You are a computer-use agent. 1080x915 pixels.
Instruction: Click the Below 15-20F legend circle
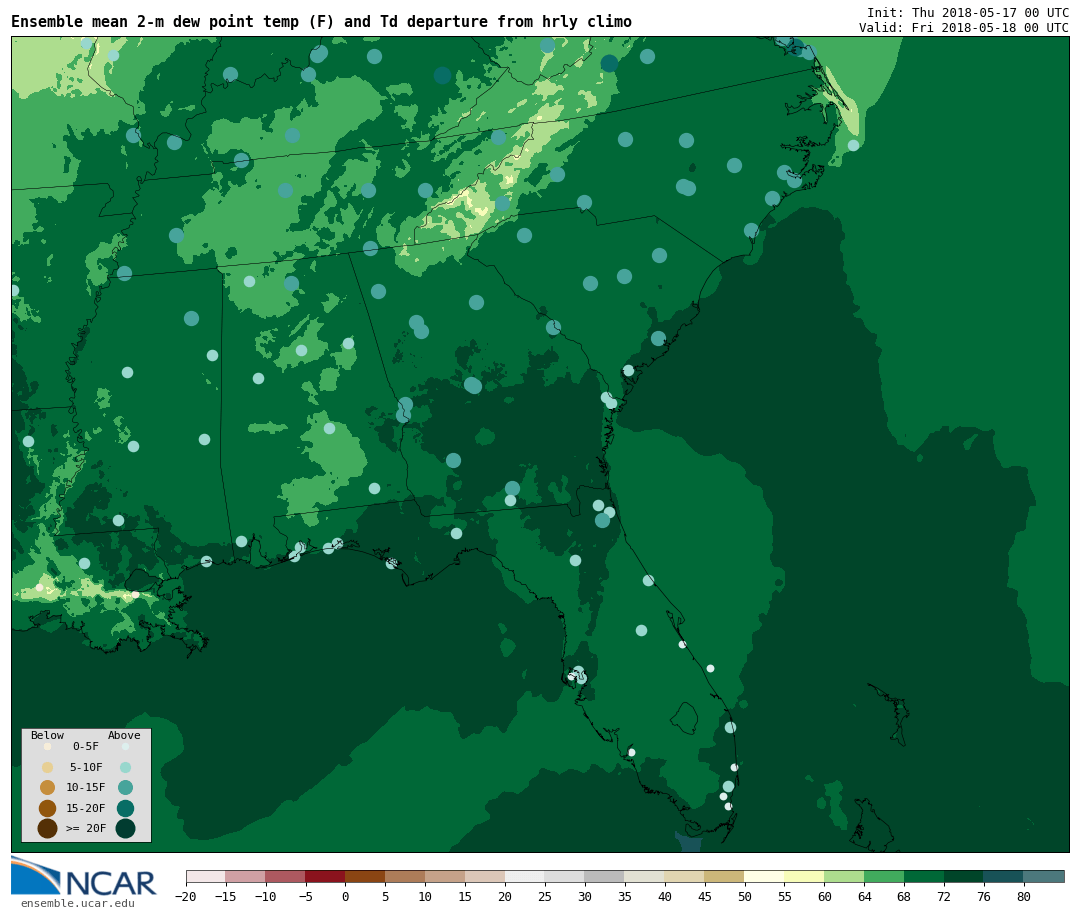(48, 808)
